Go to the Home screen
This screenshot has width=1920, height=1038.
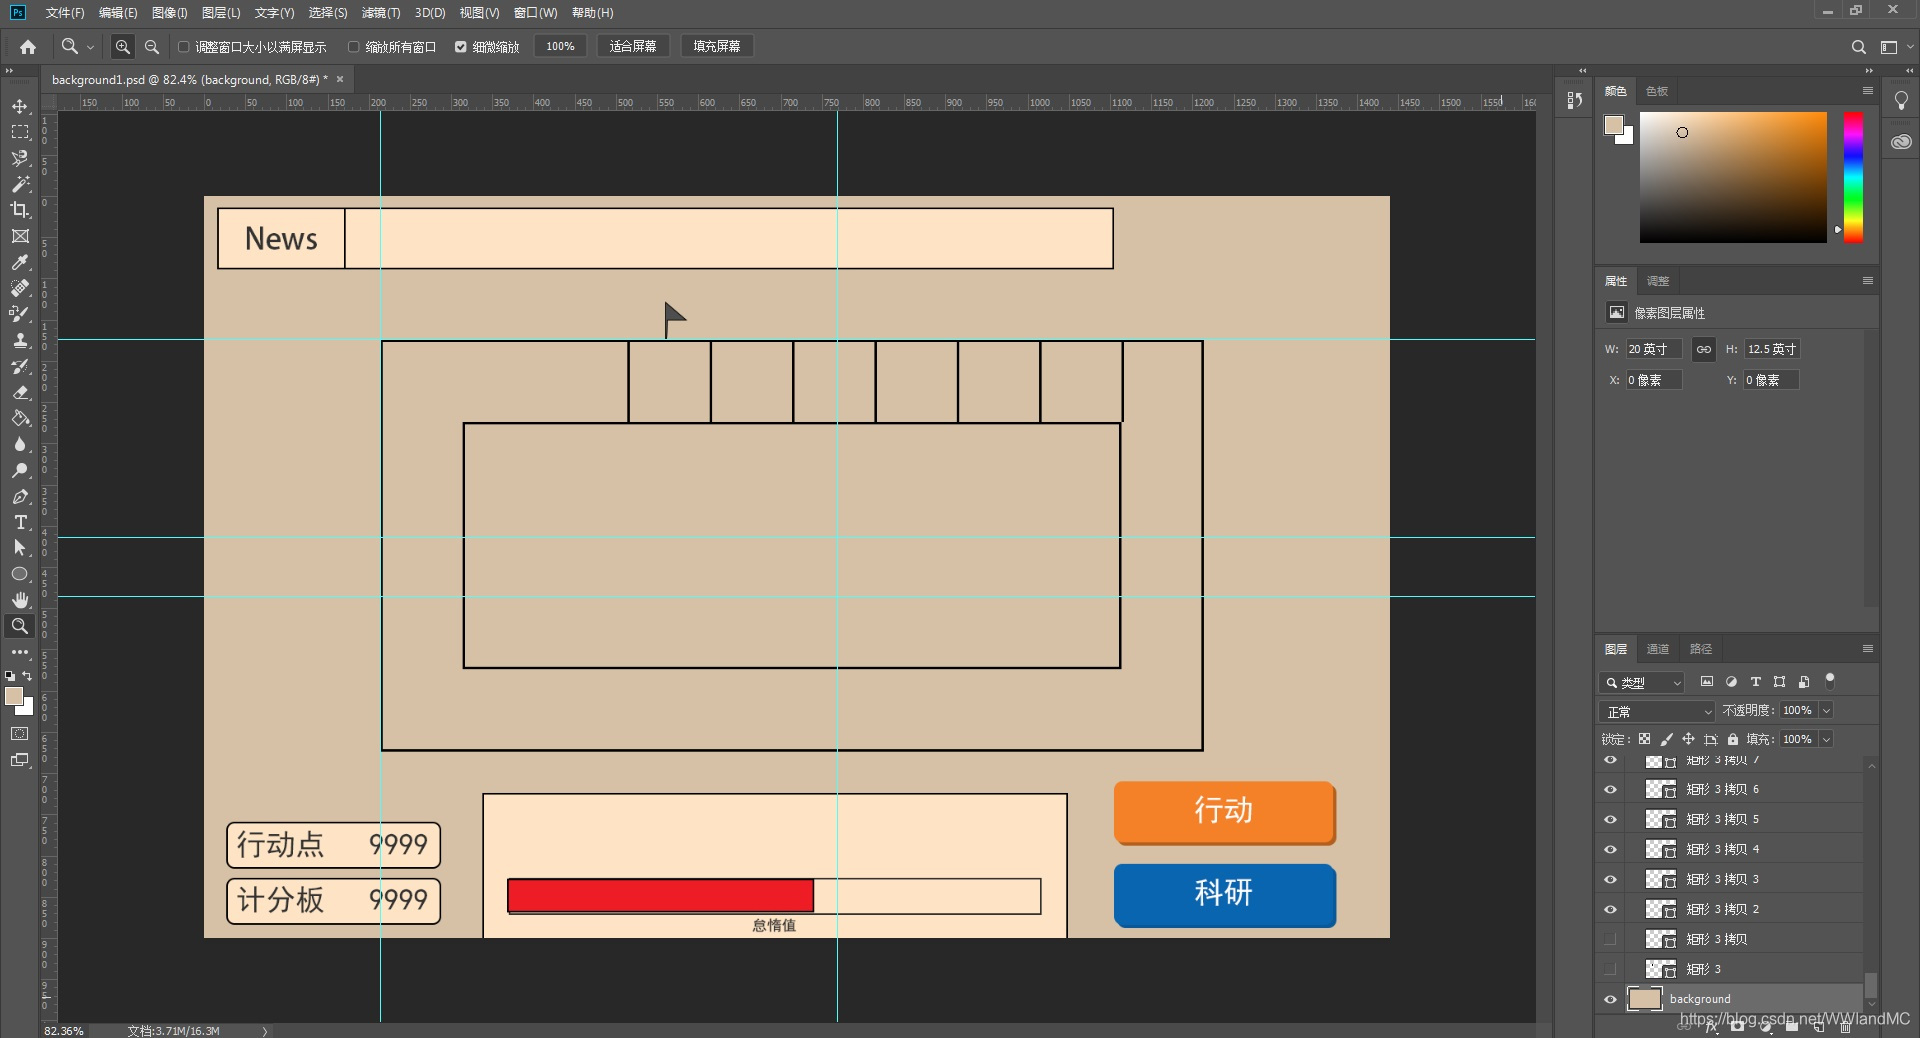click(28, 47)
